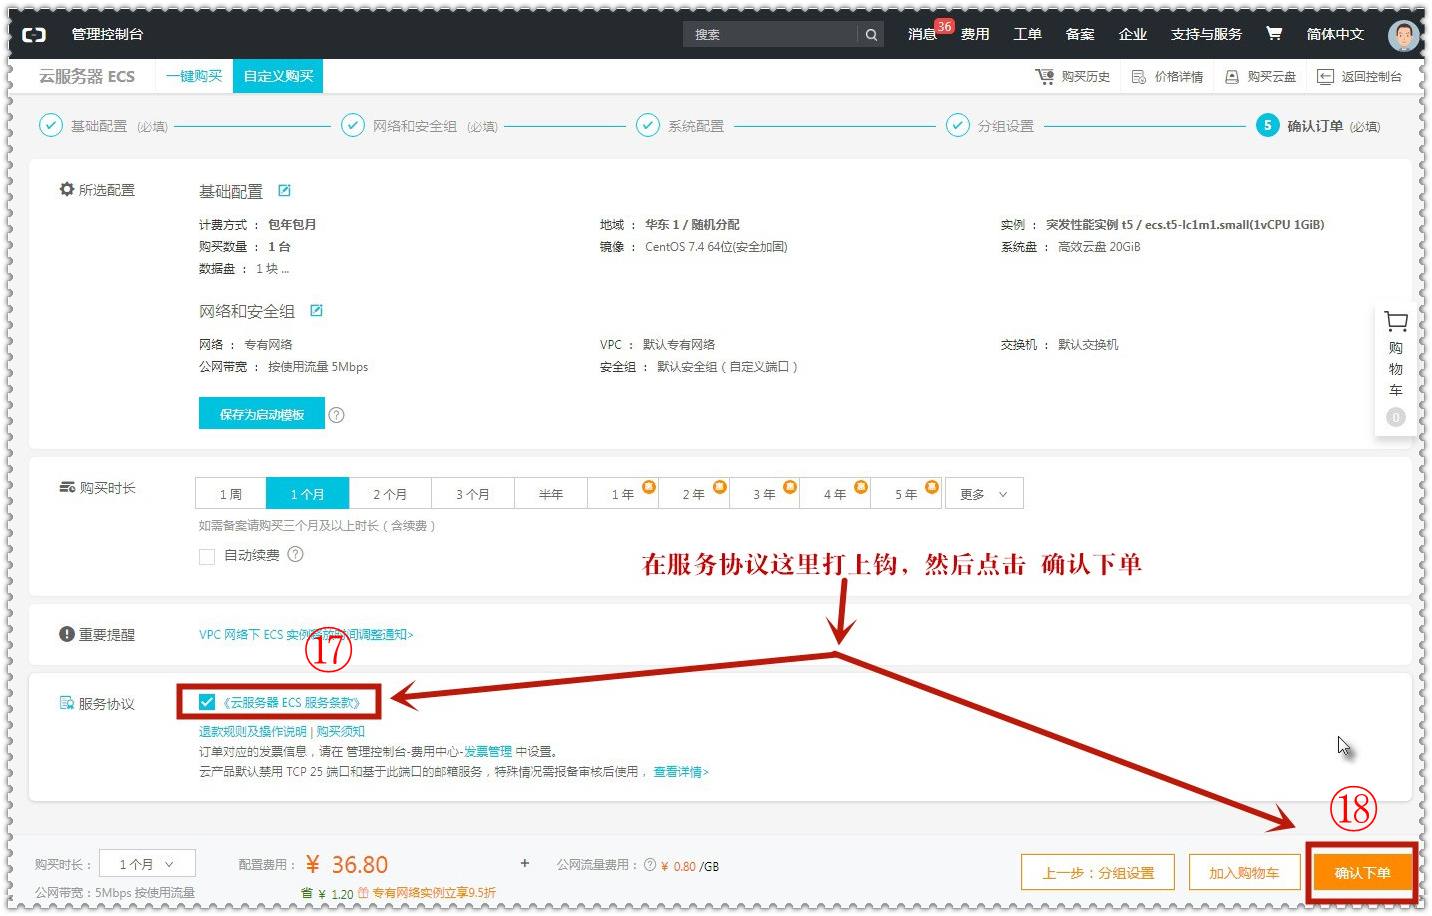Open the 费用 menu
This screenshot has height=916, width=1432.
click(x=975, y=34)
